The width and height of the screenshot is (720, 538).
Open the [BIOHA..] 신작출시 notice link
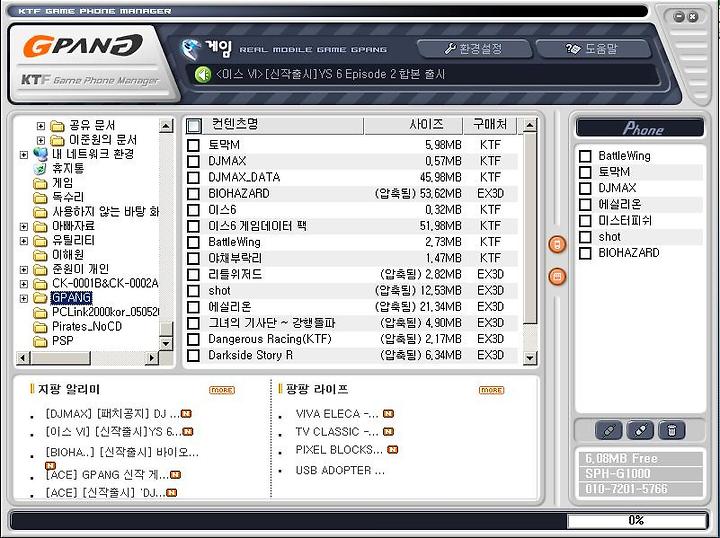[x=122, y=453]
